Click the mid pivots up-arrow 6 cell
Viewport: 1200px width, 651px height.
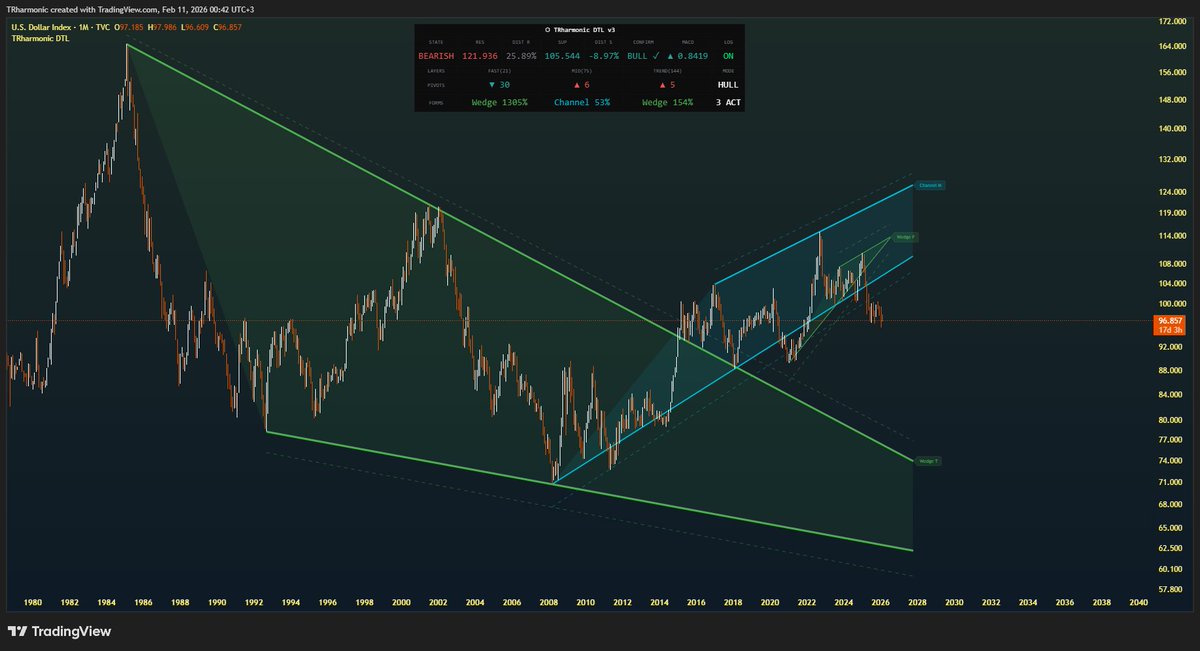click(x=580, y=85)
